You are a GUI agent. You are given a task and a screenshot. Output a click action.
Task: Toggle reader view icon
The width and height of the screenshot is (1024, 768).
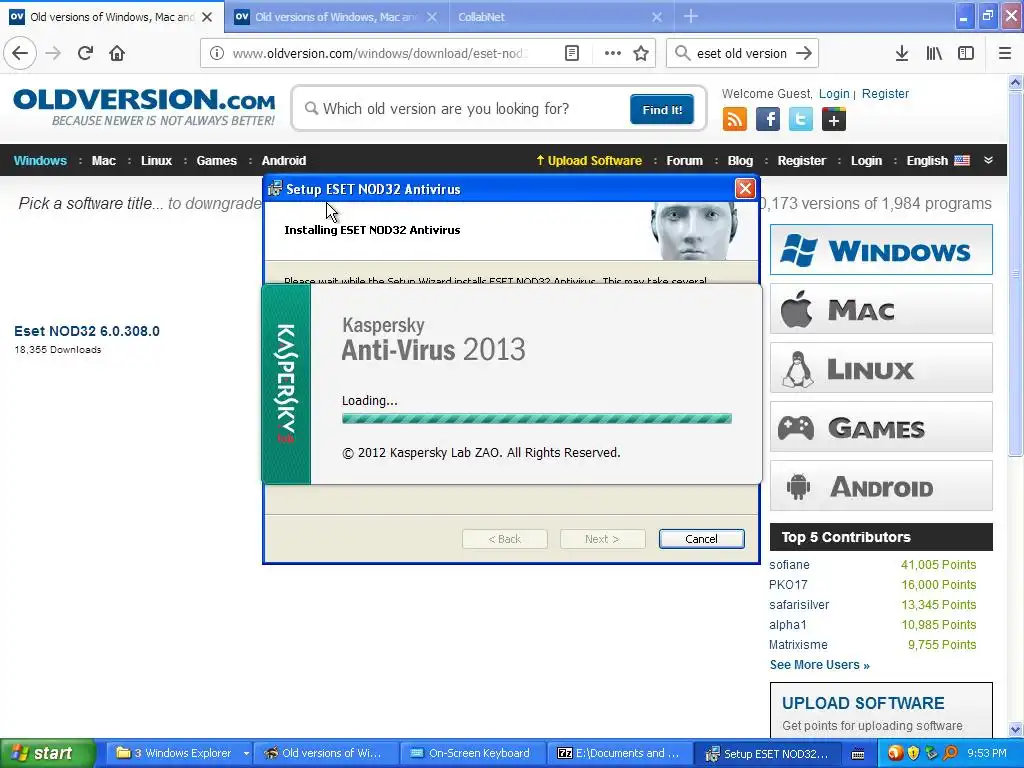(571, 53)
